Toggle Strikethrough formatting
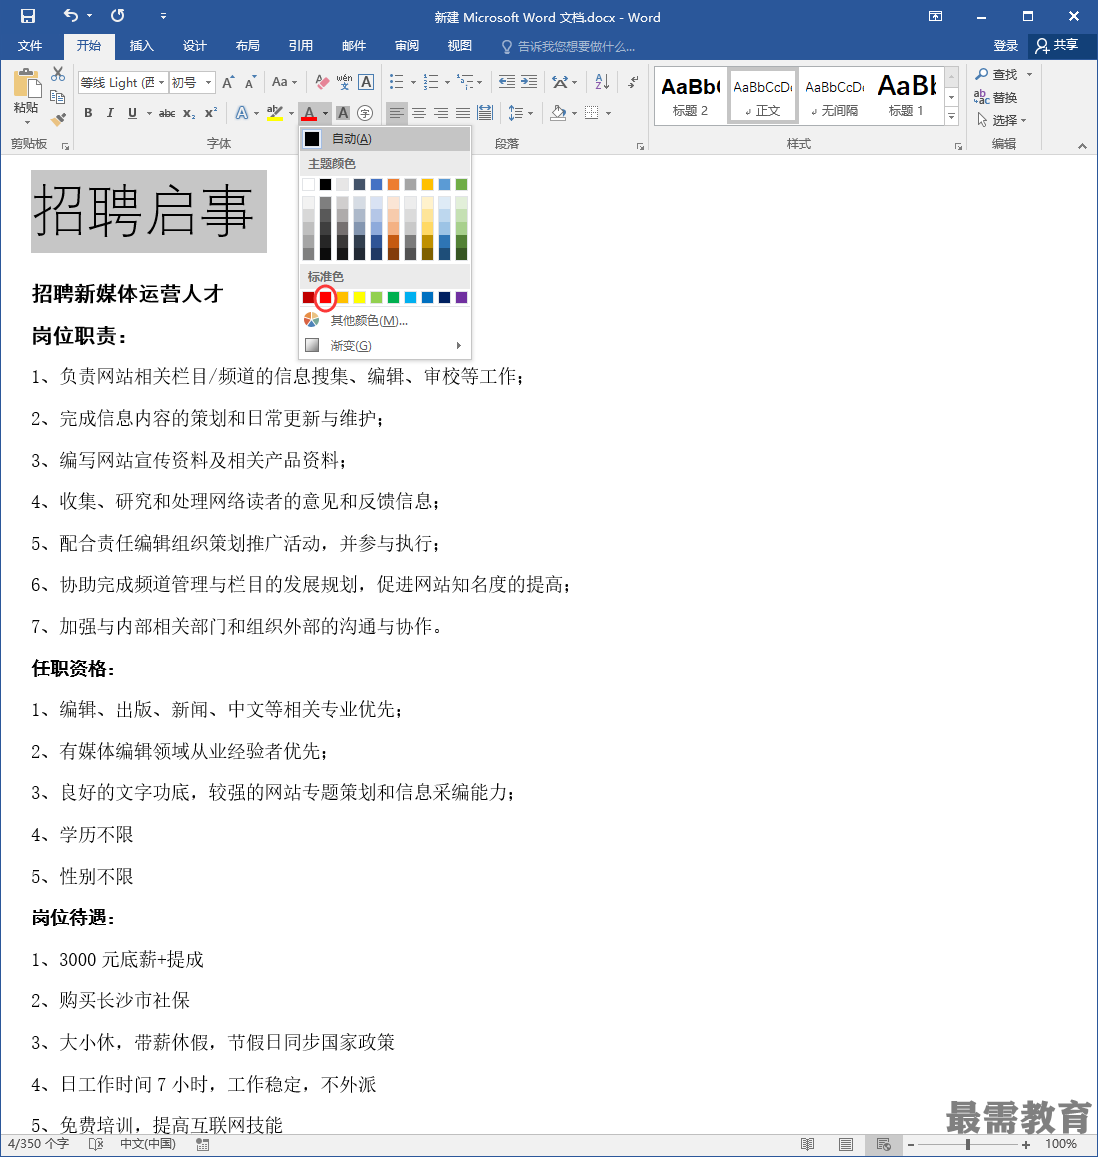Viewport: 1098px width, 1157px height. (167, 113)
